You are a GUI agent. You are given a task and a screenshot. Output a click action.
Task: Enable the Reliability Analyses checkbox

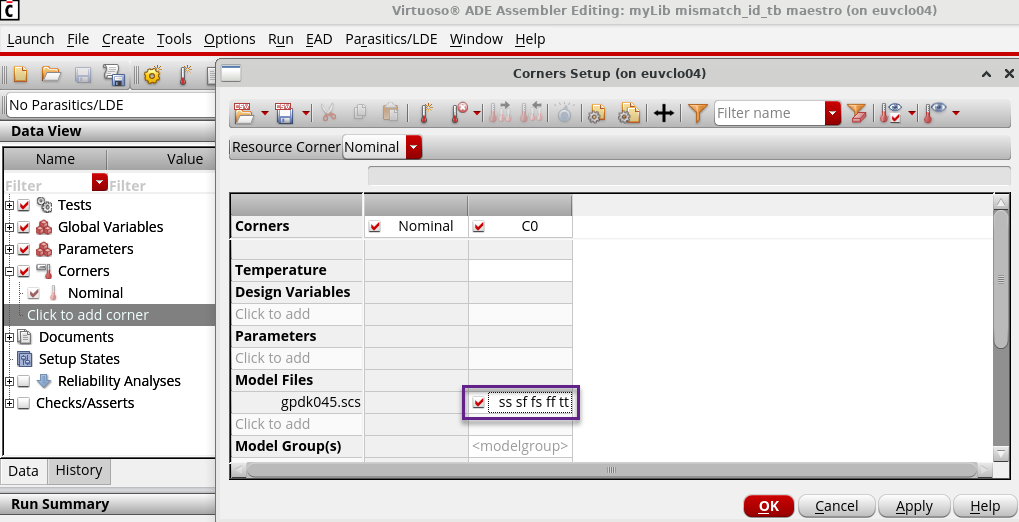click(24, 381)
